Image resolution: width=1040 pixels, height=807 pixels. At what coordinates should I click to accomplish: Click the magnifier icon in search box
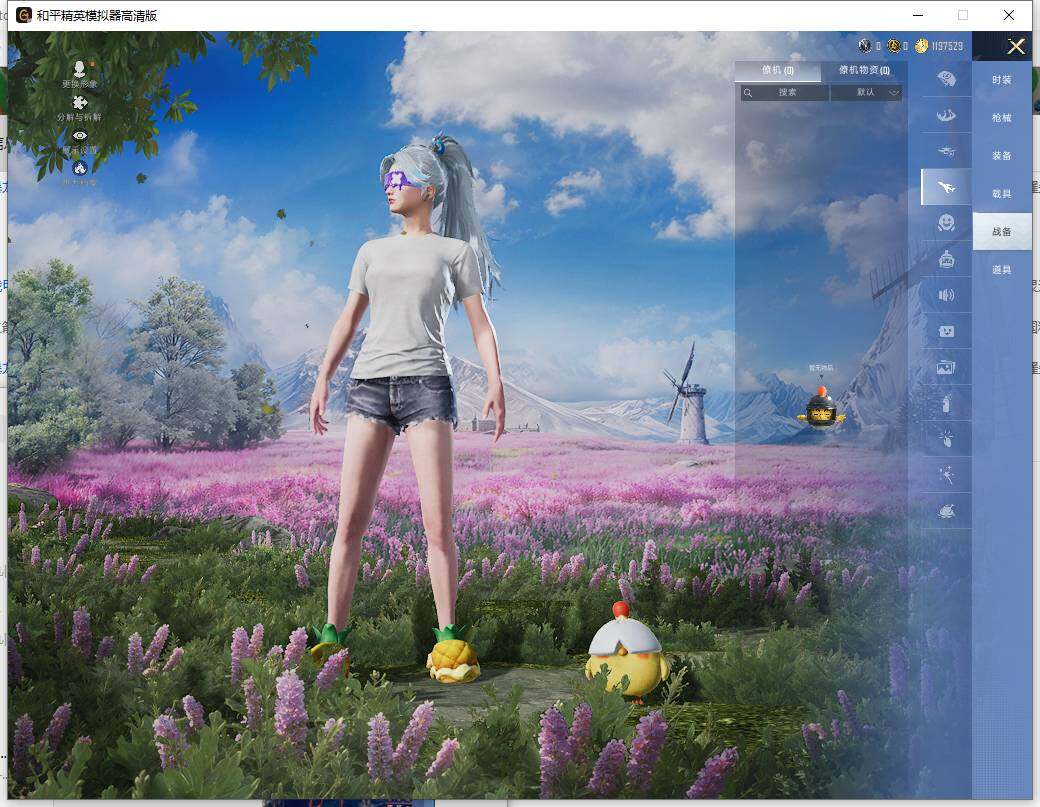tap(748, 93)
